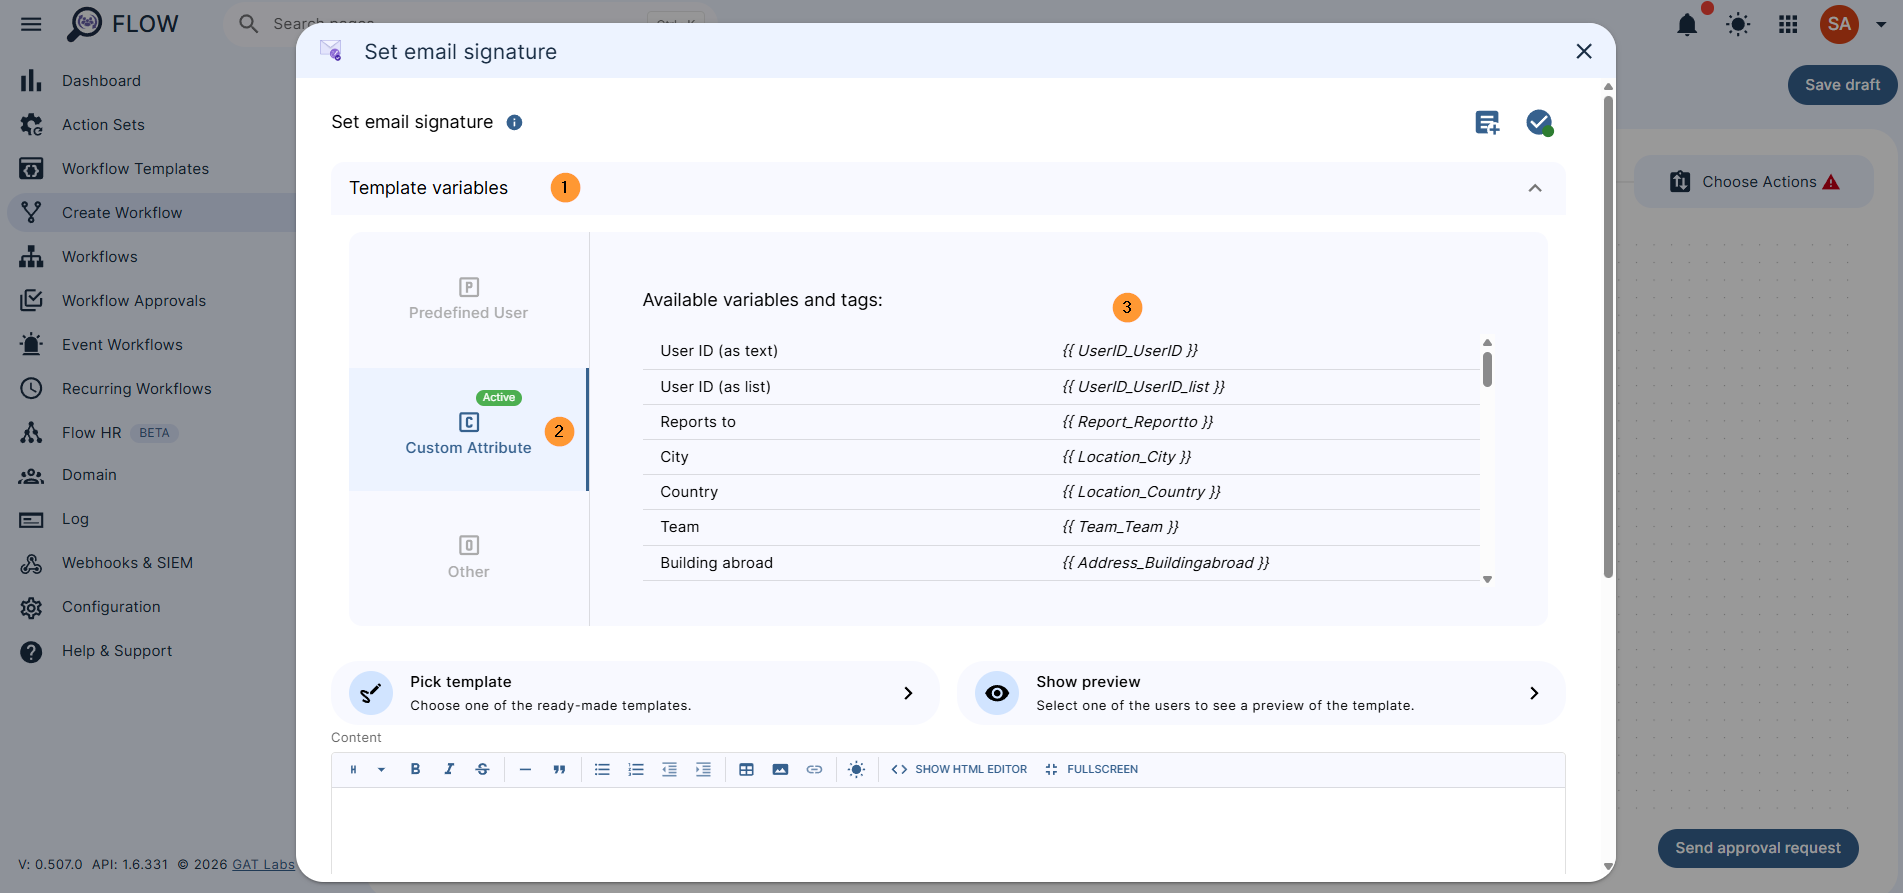The image size is (1903, 893).
Task: Click the Choose Actions card
Action: click(1754, 182)
